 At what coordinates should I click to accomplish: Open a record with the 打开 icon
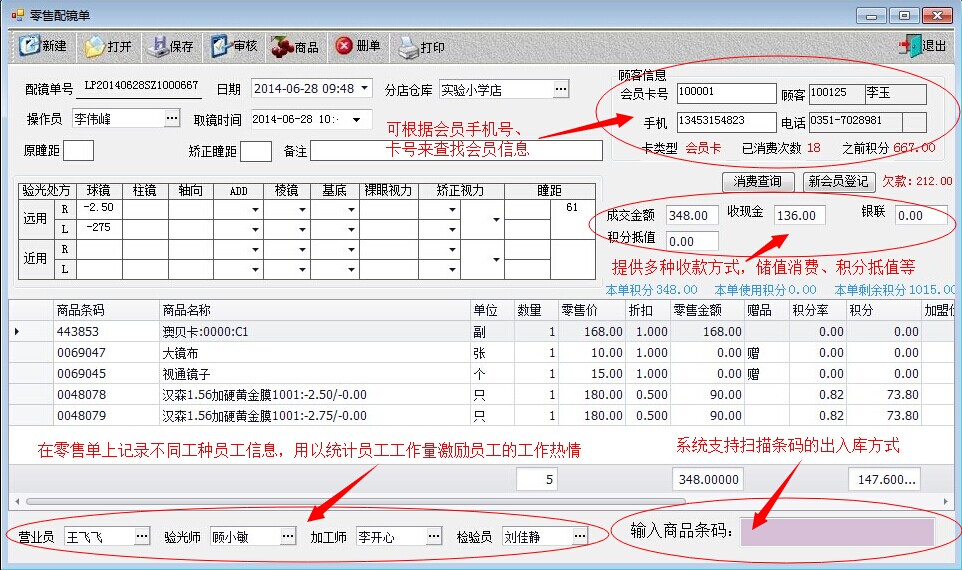[107, 46]
